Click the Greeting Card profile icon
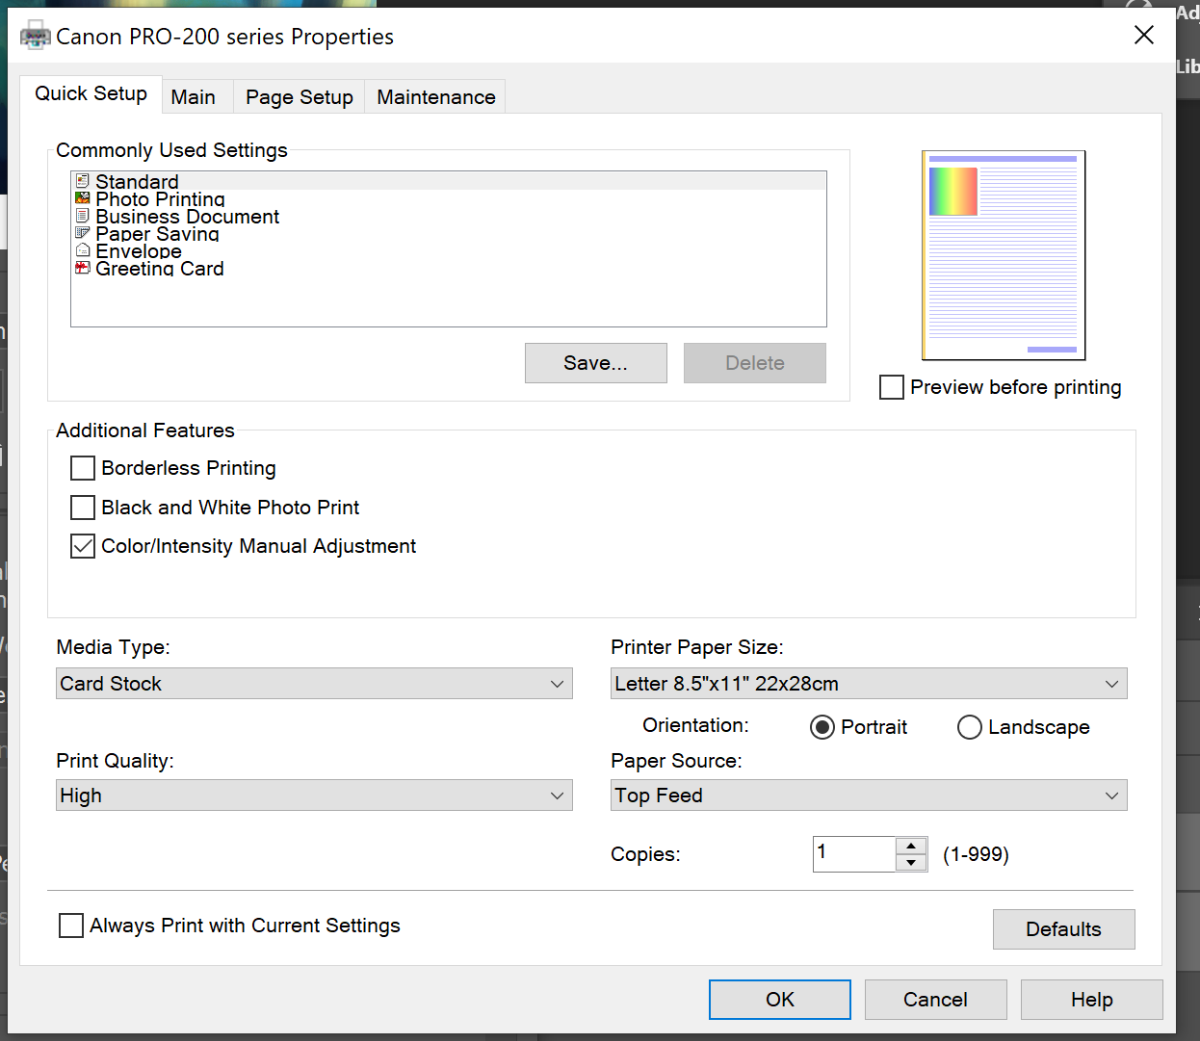 (x=83, y=268)
